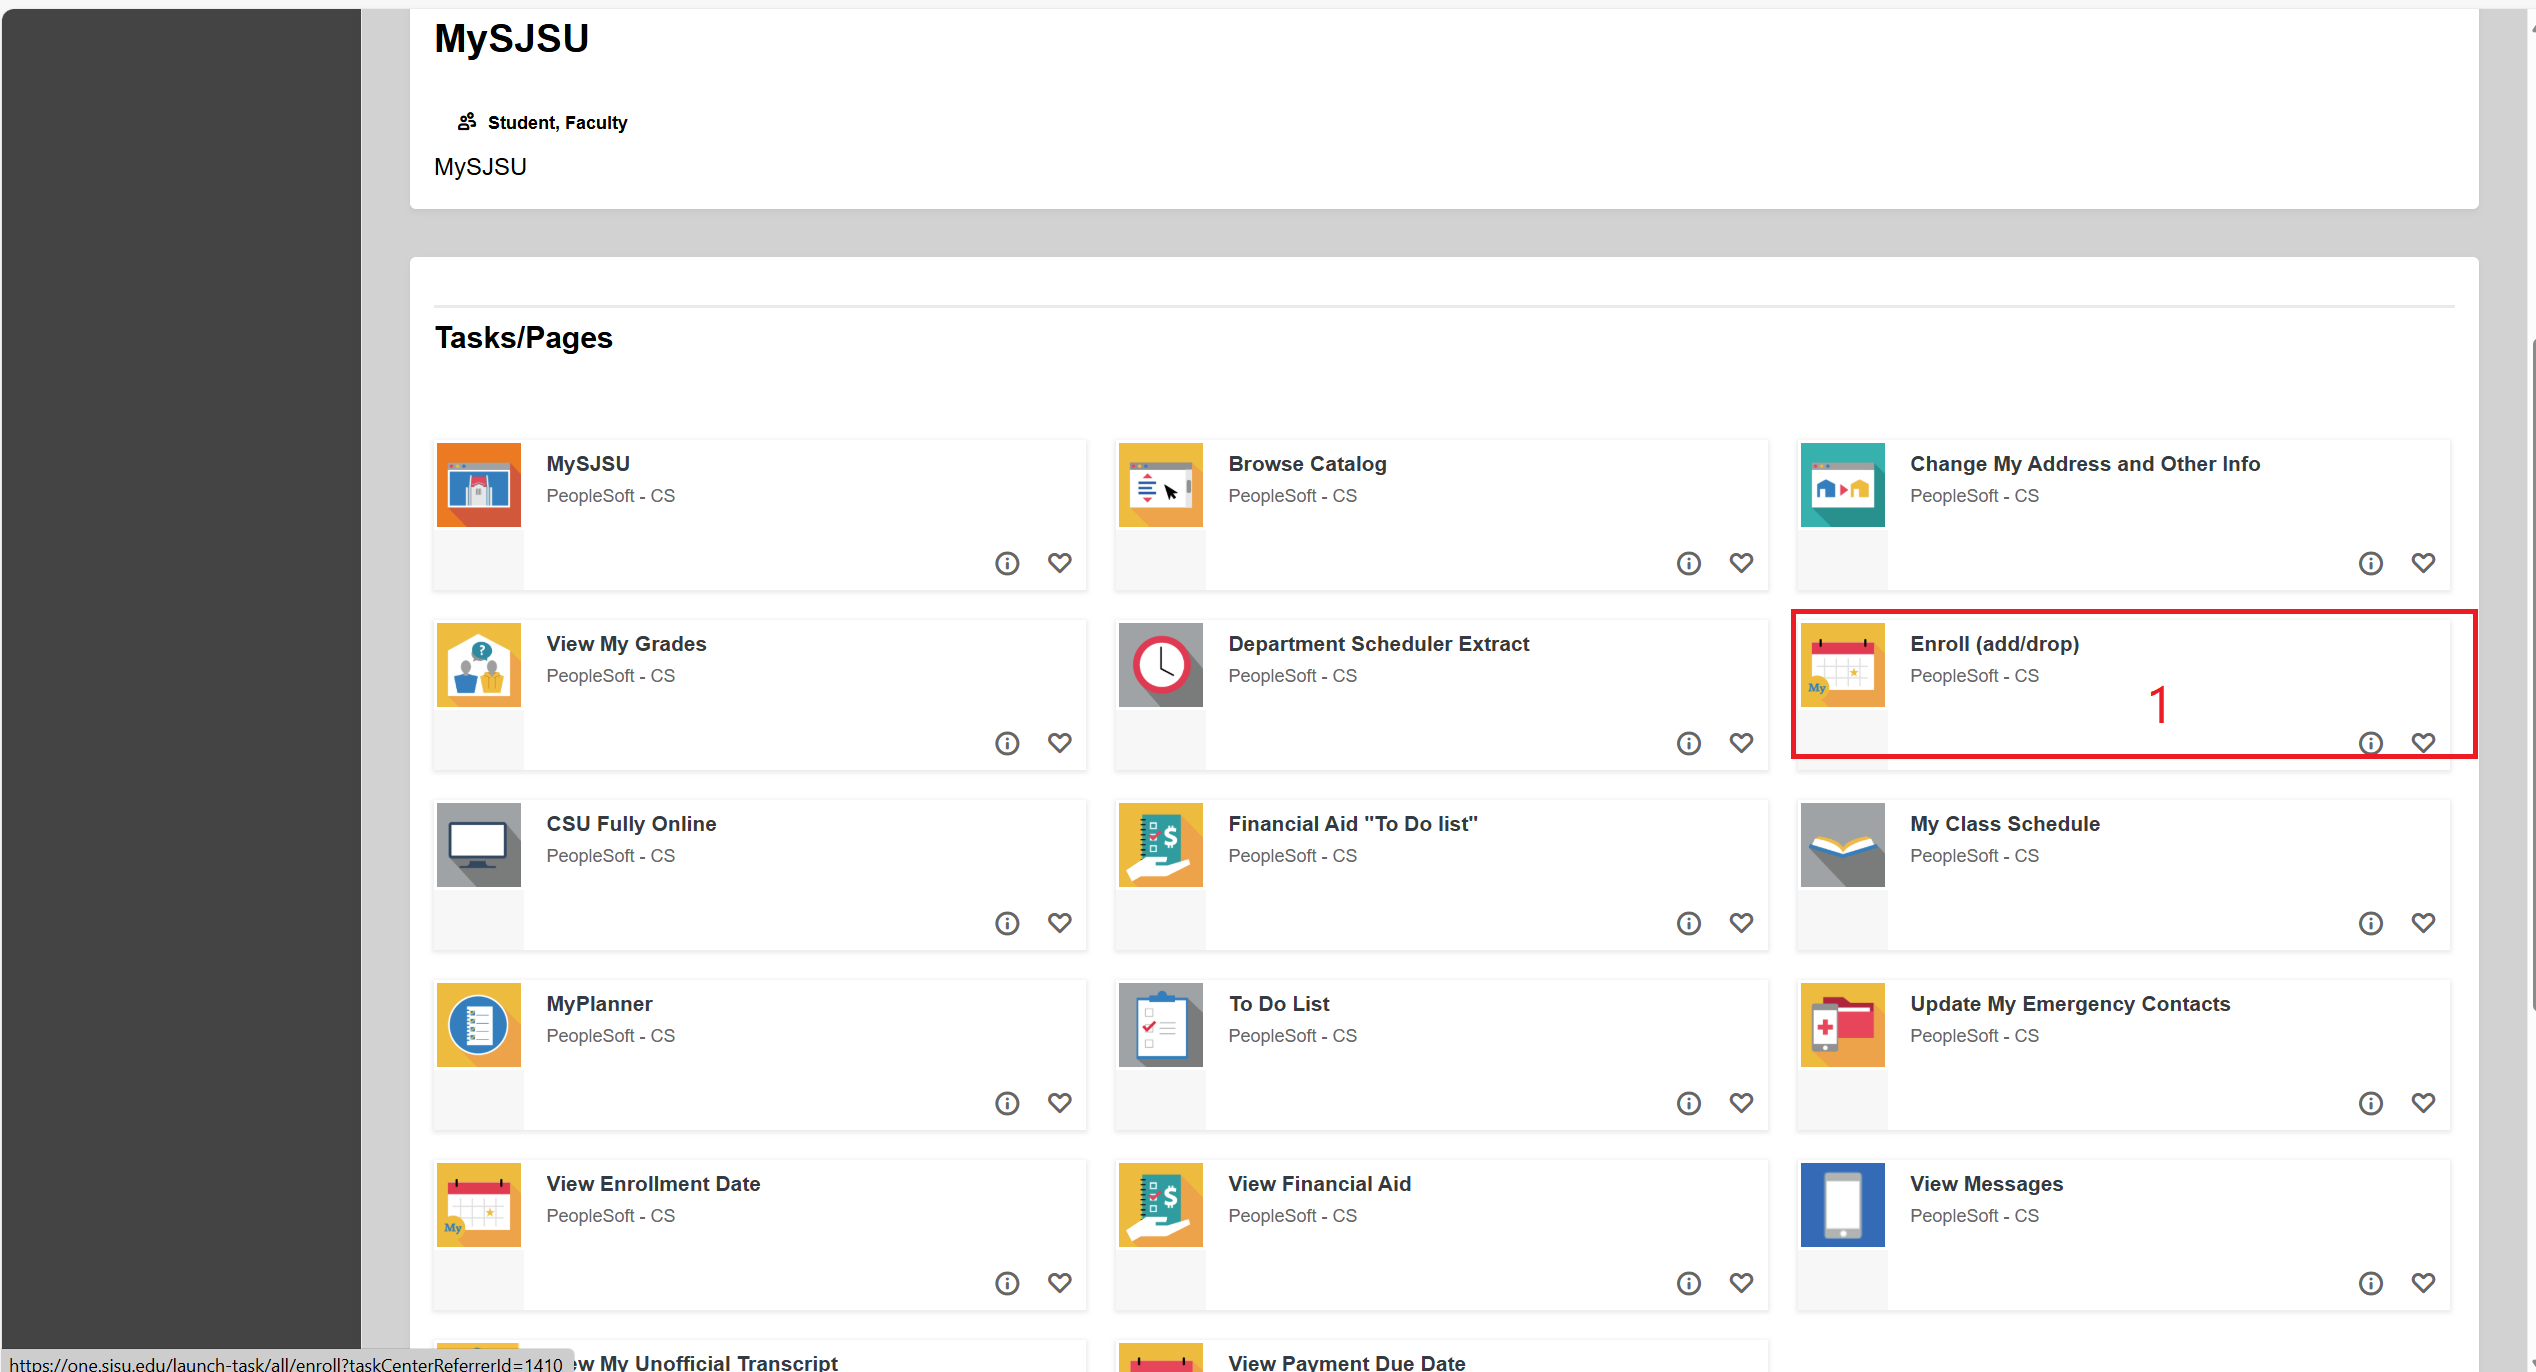This screenshot has height=1372, width=2536.
Task: Click the View Financial Aid icon
Action: point(1161,1205)
